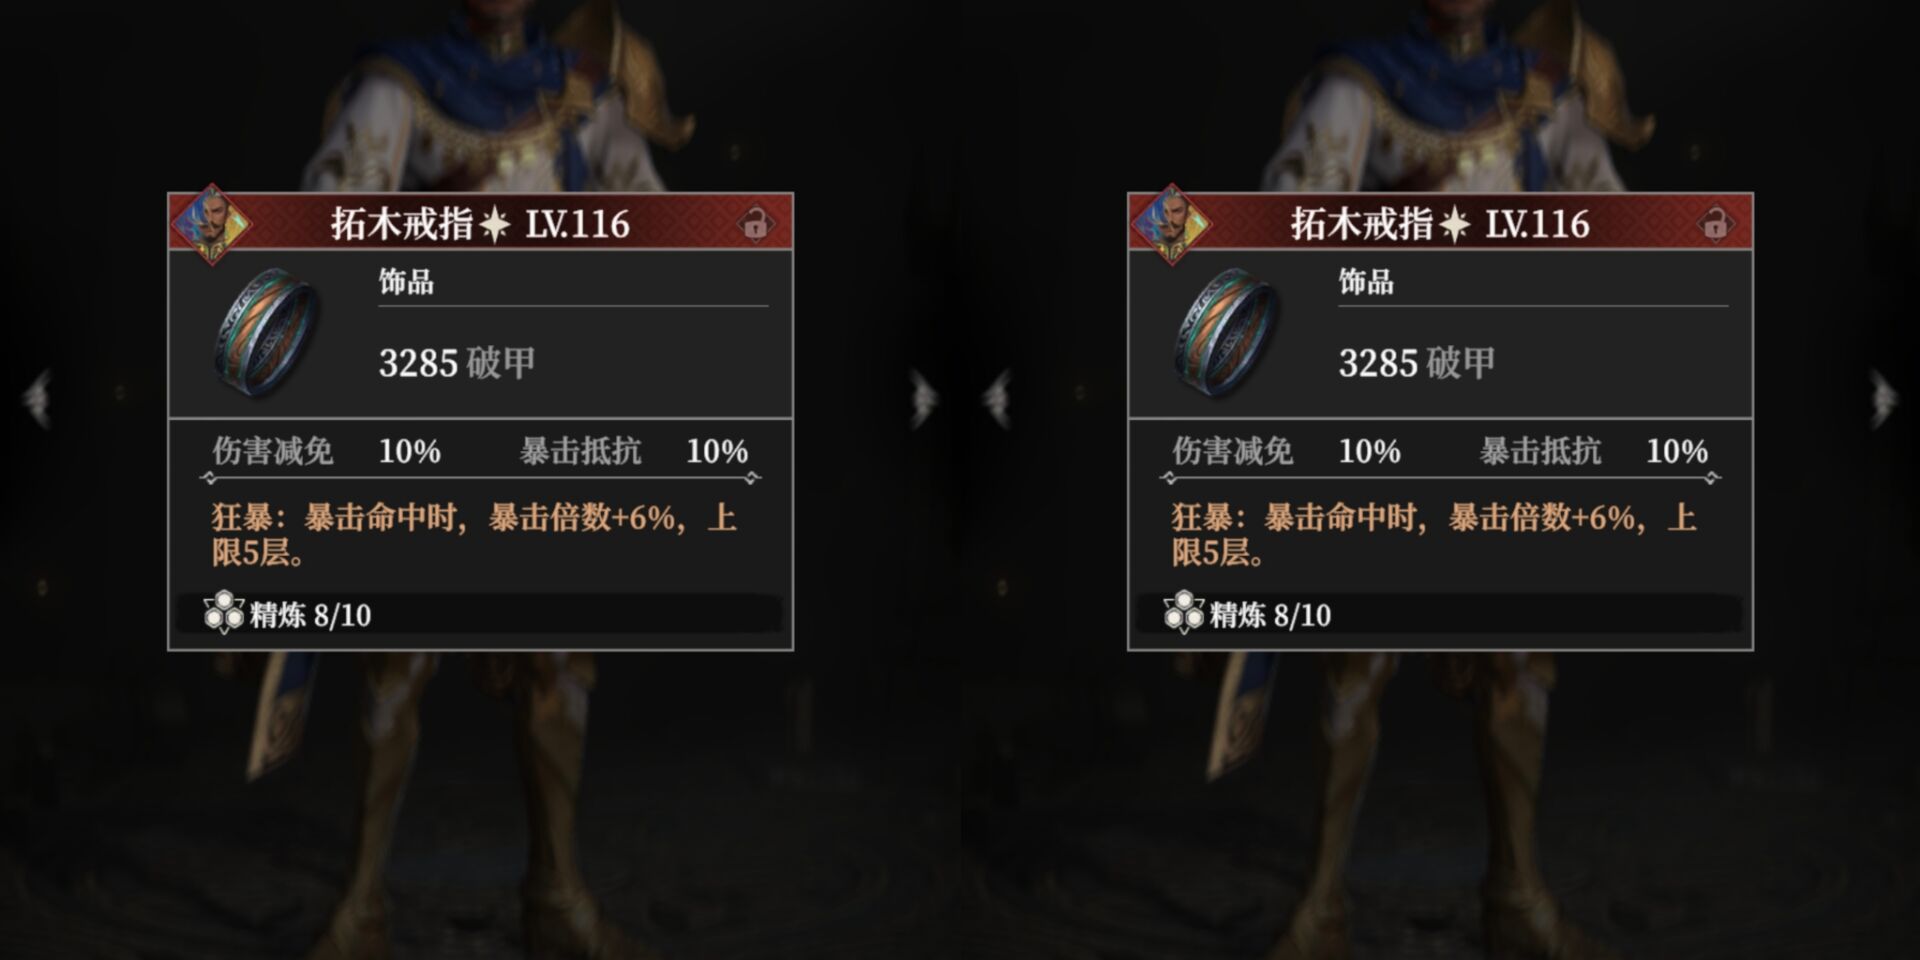Click the refine gem icon in right card
The image size is (1920, 960).
[1183, 612]
